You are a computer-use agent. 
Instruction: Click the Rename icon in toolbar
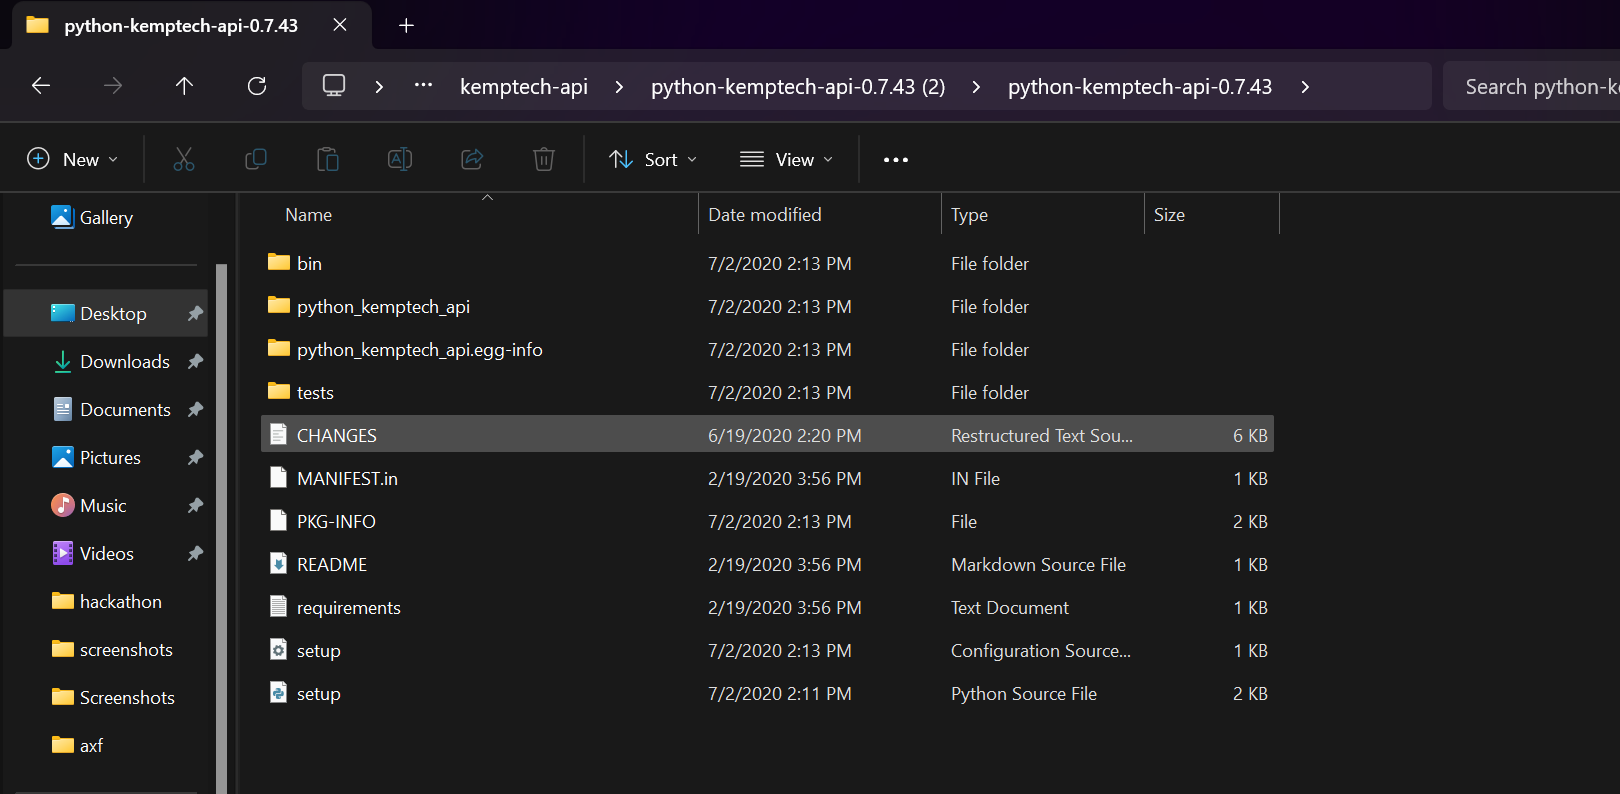pos(400,159)
